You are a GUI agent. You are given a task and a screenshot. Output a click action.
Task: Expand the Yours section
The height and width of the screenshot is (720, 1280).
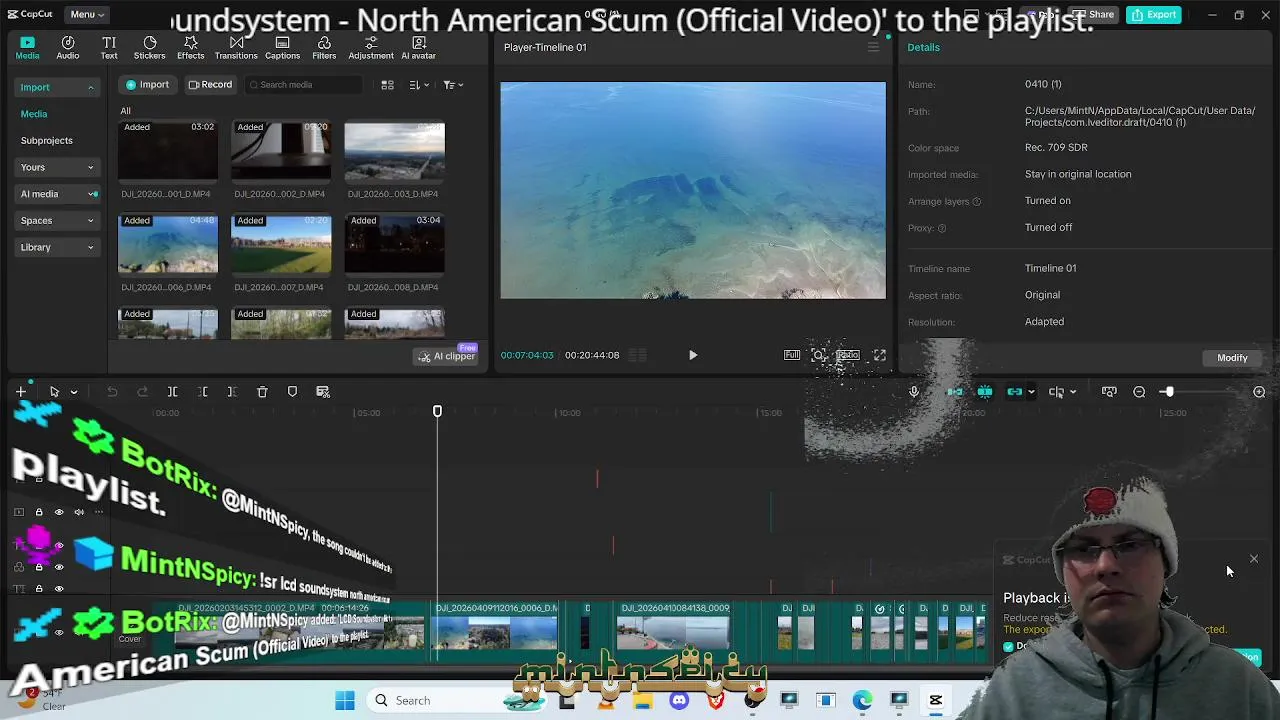(x=90, y=168)
